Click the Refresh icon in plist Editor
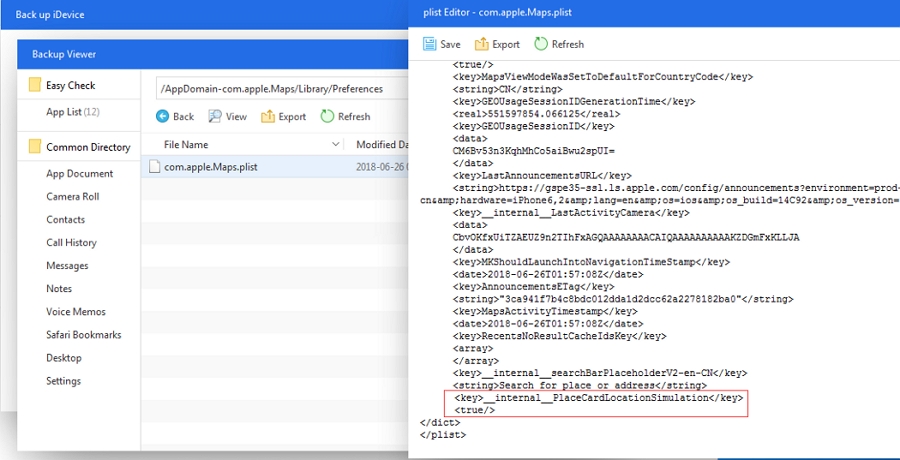The width and height of the screenshot is (900, 460). point(541,44)
